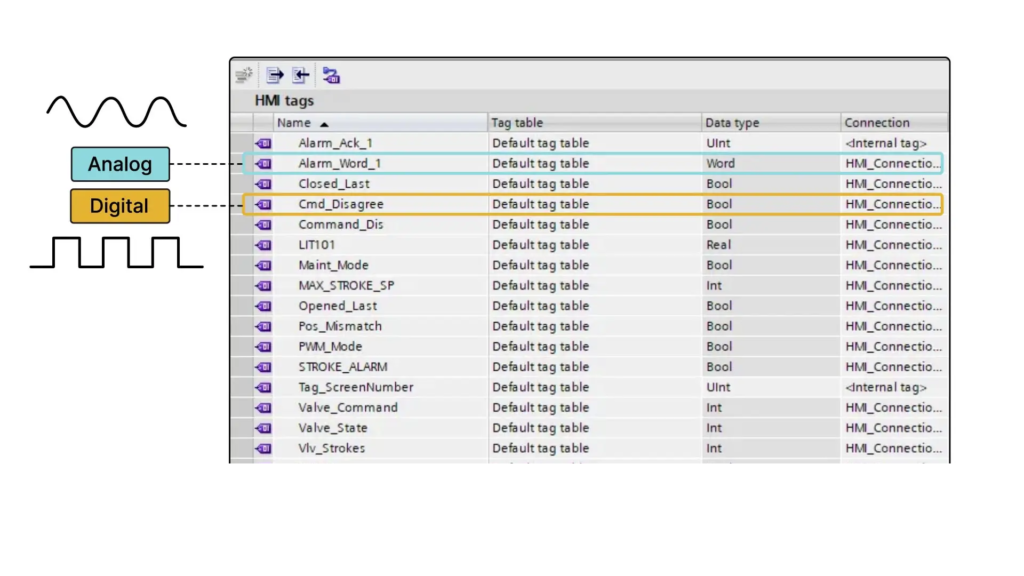Select the Analog label box
This screenshot has width=1024, height=576.
click(x=120, y=164)
